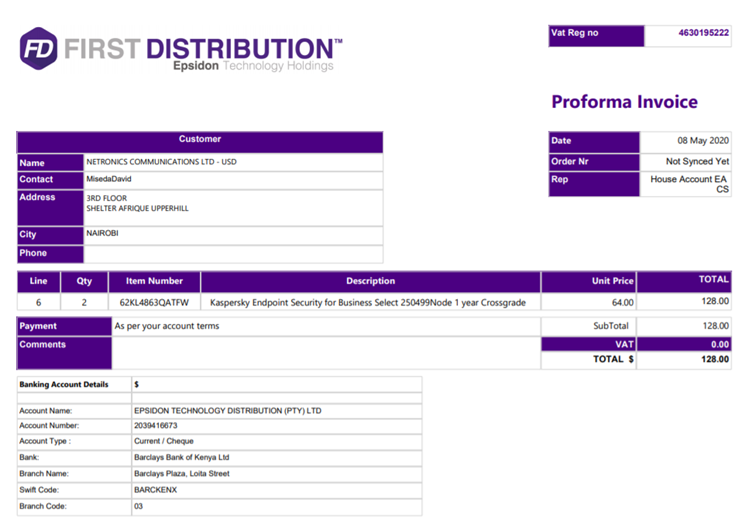Click the Kaspersky Endpoint Security description cell
Image resolution: width=752 pixels, height=524 pixels.
click(x=370, y=302)
